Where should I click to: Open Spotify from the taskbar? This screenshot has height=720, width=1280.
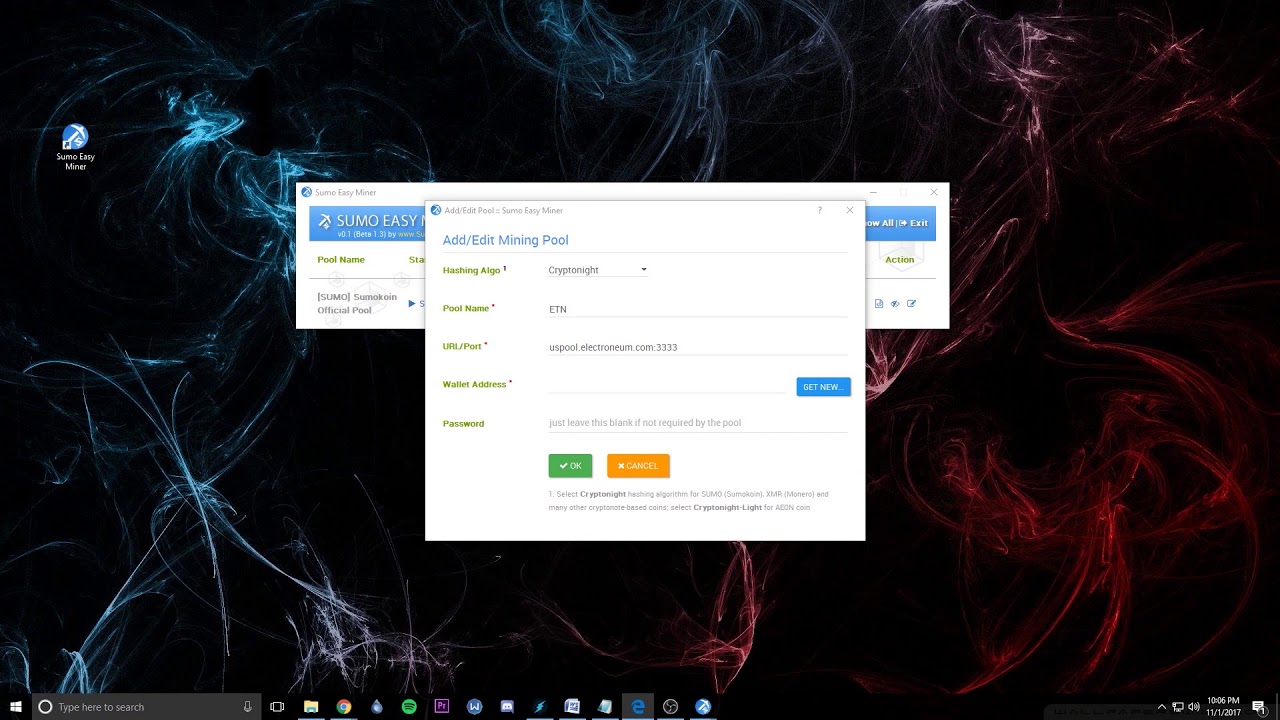tap(409, 707)
